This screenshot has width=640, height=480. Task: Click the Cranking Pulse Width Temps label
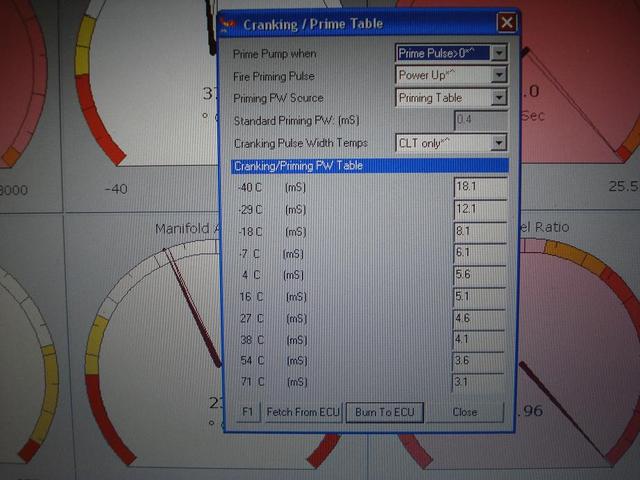[300, 143]
